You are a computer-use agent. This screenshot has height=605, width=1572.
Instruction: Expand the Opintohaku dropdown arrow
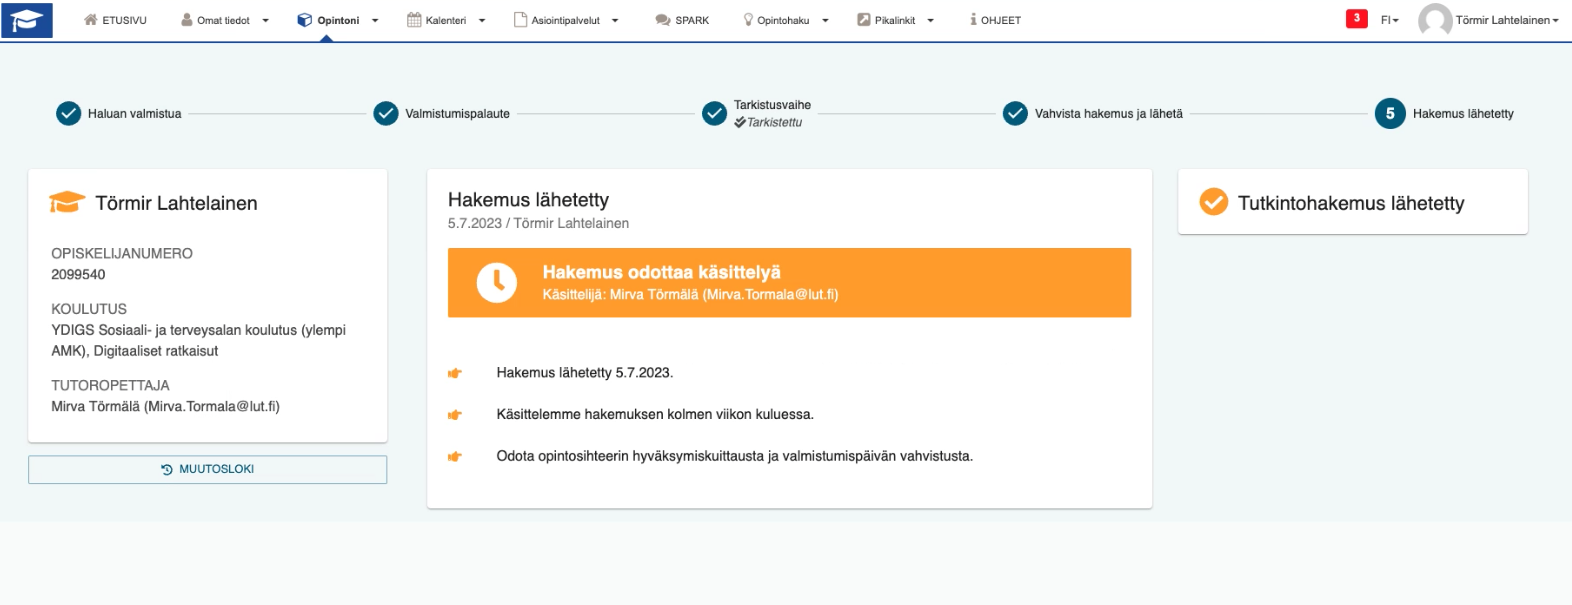[825, 21]
